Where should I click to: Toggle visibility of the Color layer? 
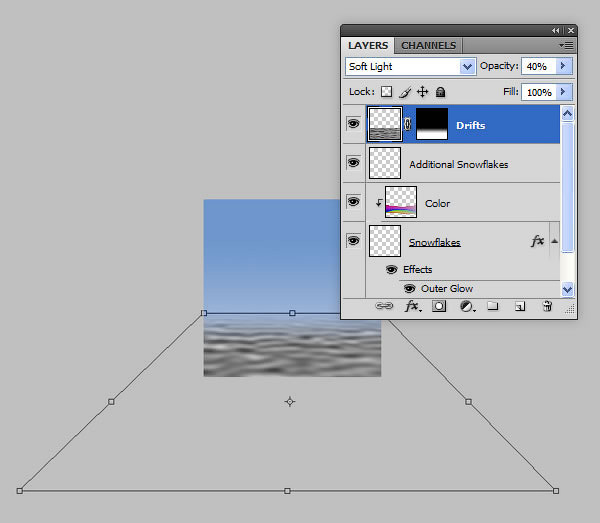[354, 202]
